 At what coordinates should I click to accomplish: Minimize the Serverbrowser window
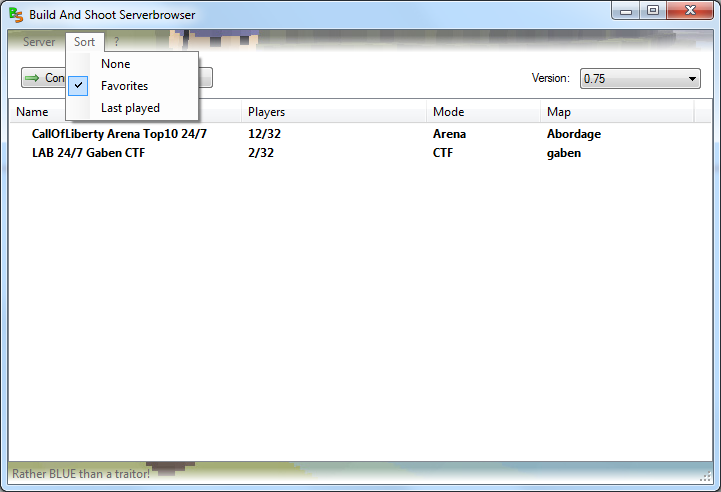(x=625, y=12)
